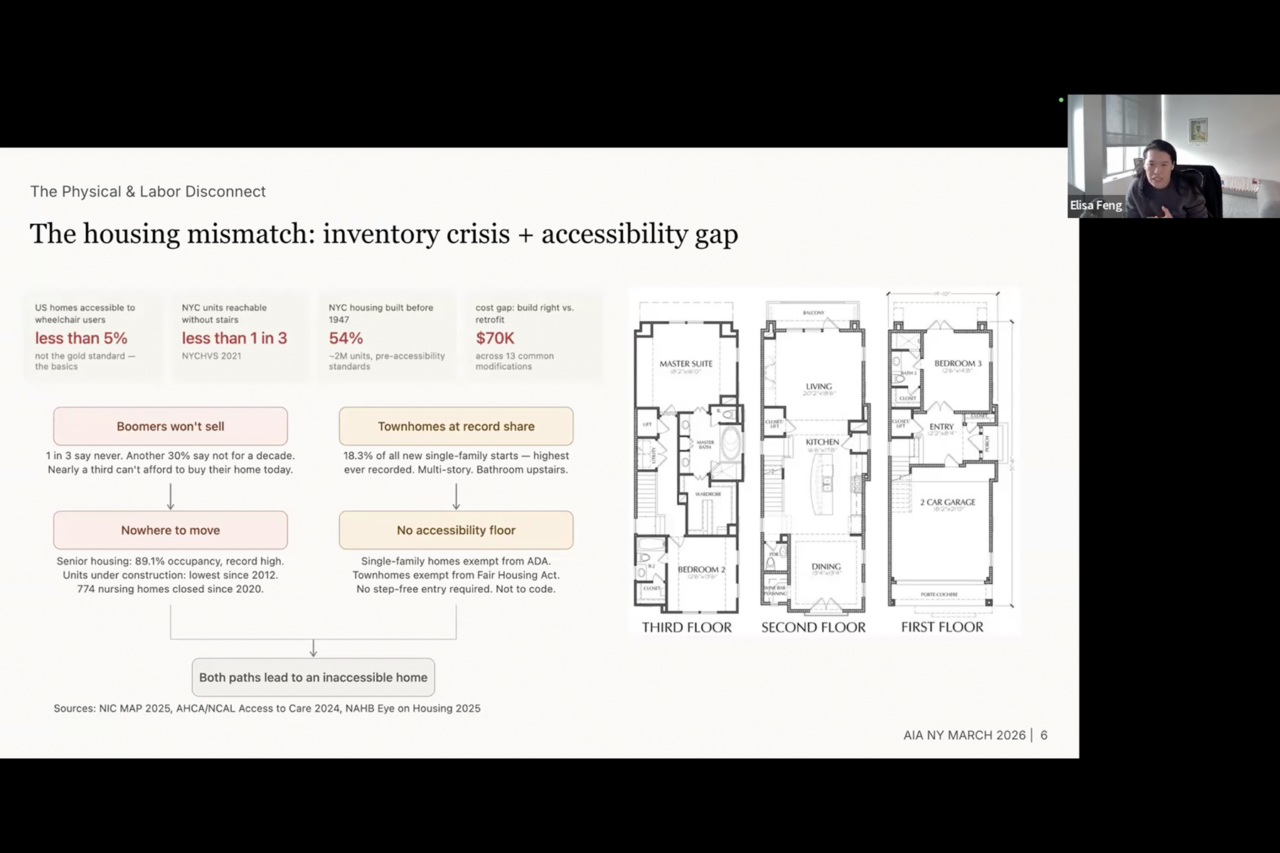Click the Sources citation line
The image size is (1280, 853).
click(267, 708)
